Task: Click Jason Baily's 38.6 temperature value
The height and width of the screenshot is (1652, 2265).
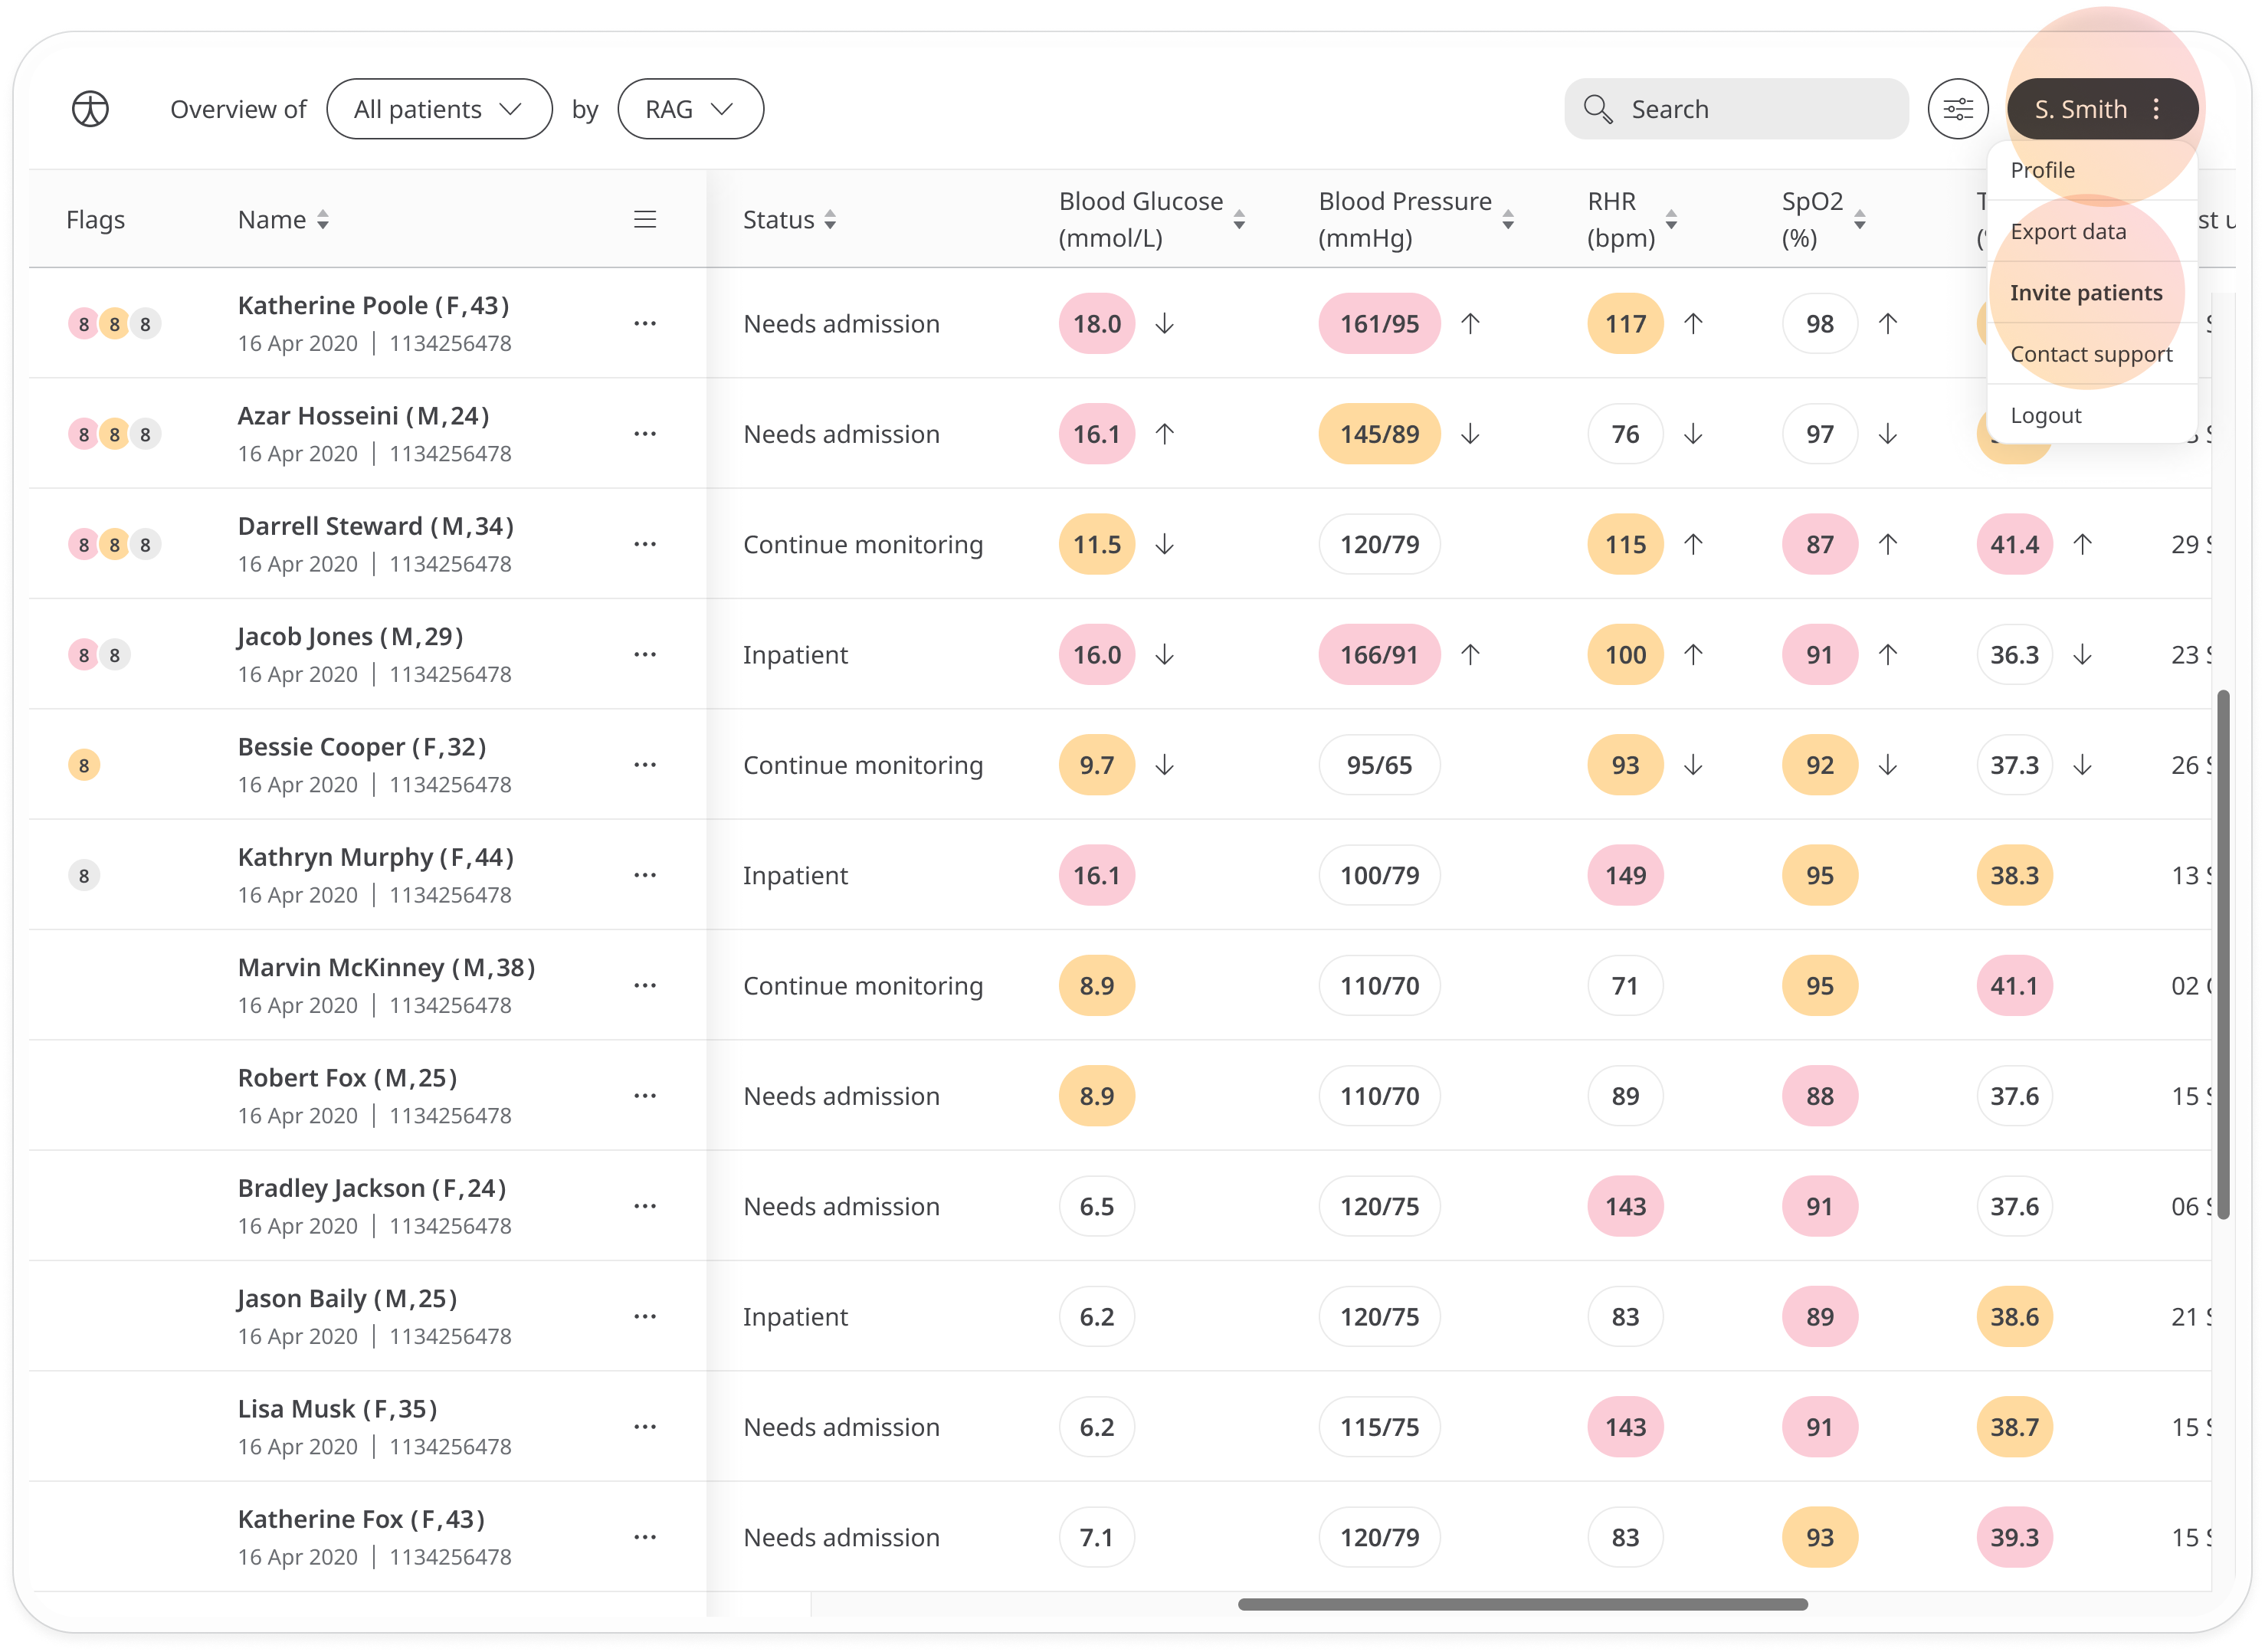Action: tap(2014, 1316)
